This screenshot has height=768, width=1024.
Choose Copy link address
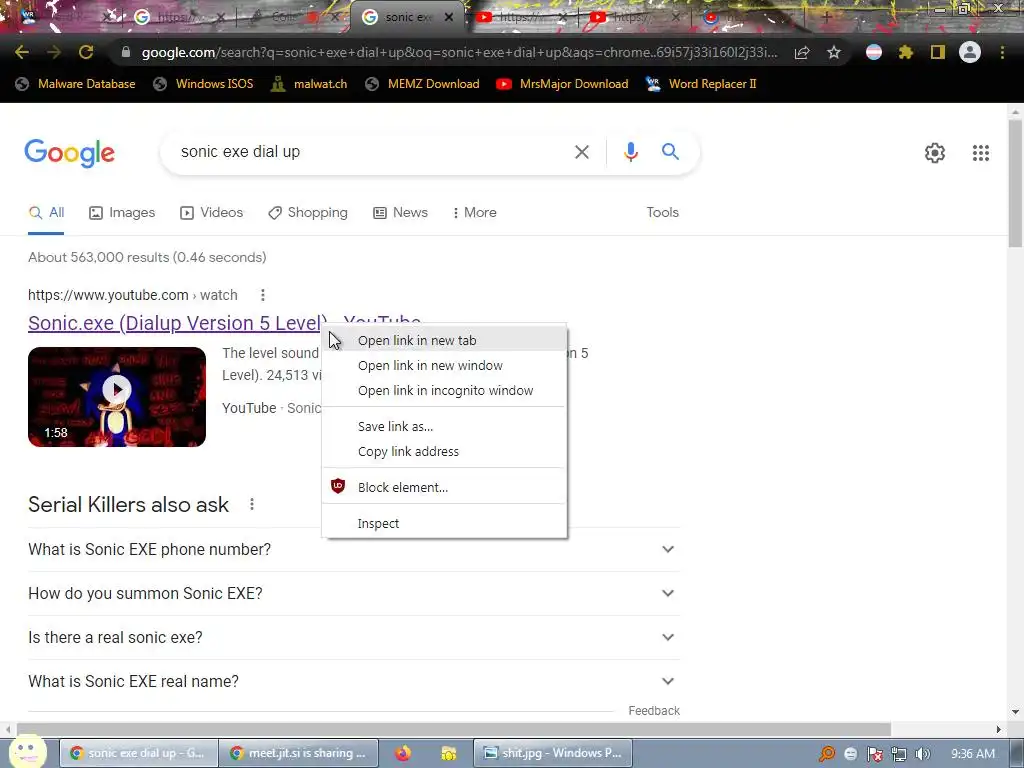445,451
